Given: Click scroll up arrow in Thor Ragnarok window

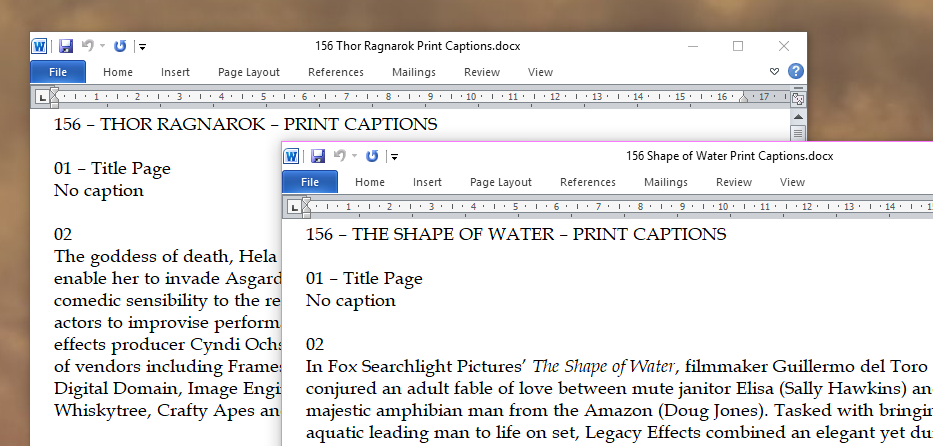Looking at the screenshot, I should 799,117.
